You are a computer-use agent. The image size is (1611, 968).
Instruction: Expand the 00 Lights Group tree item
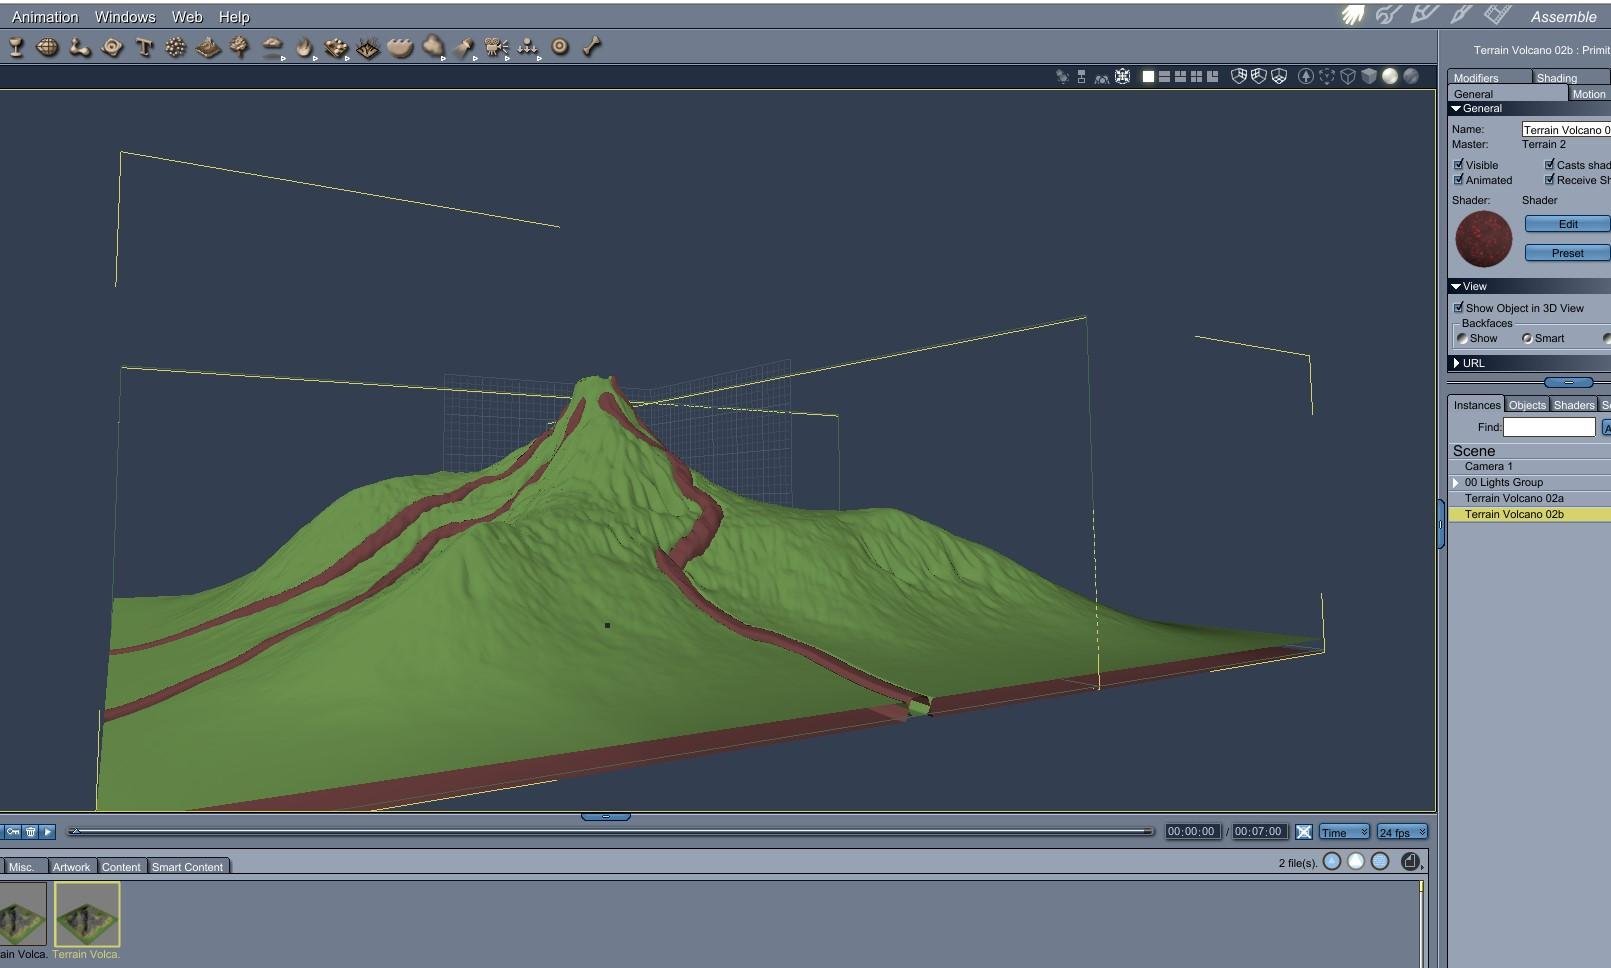click(x=1456, y=482)
